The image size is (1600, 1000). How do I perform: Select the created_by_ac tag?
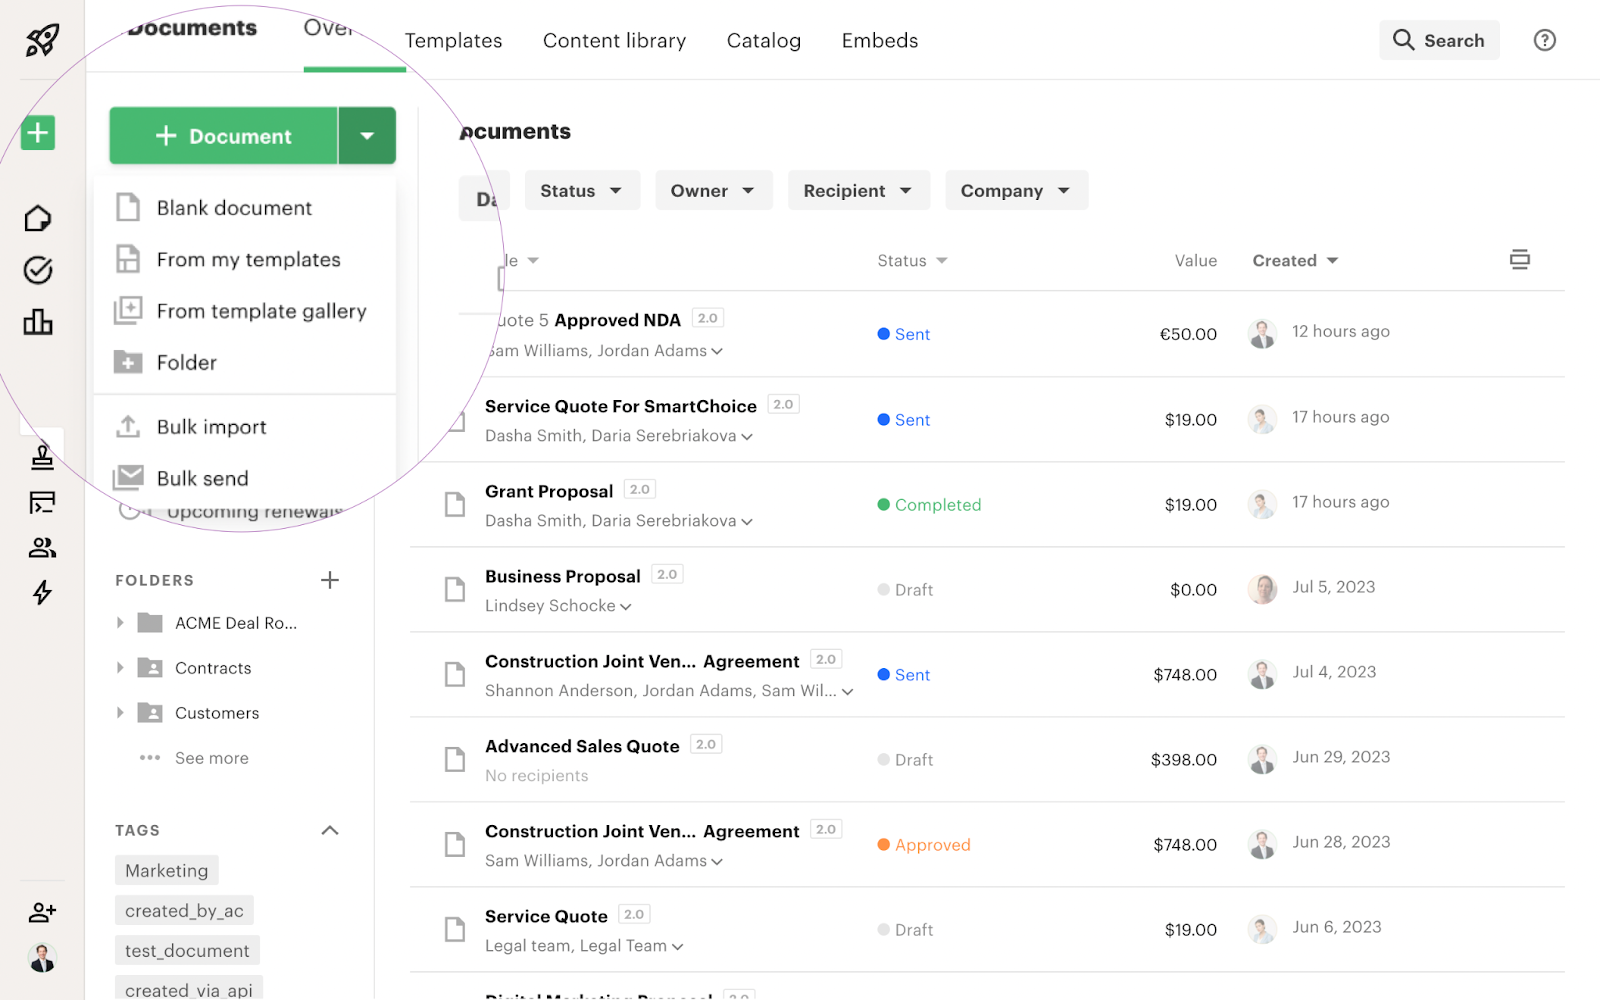click(184, 910)
